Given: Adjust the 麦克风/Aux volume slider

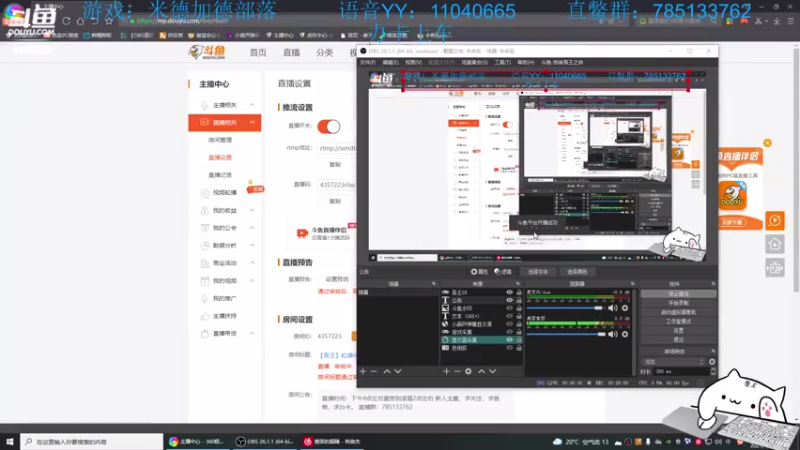Looking at the screenshot, I should point(566,308).
